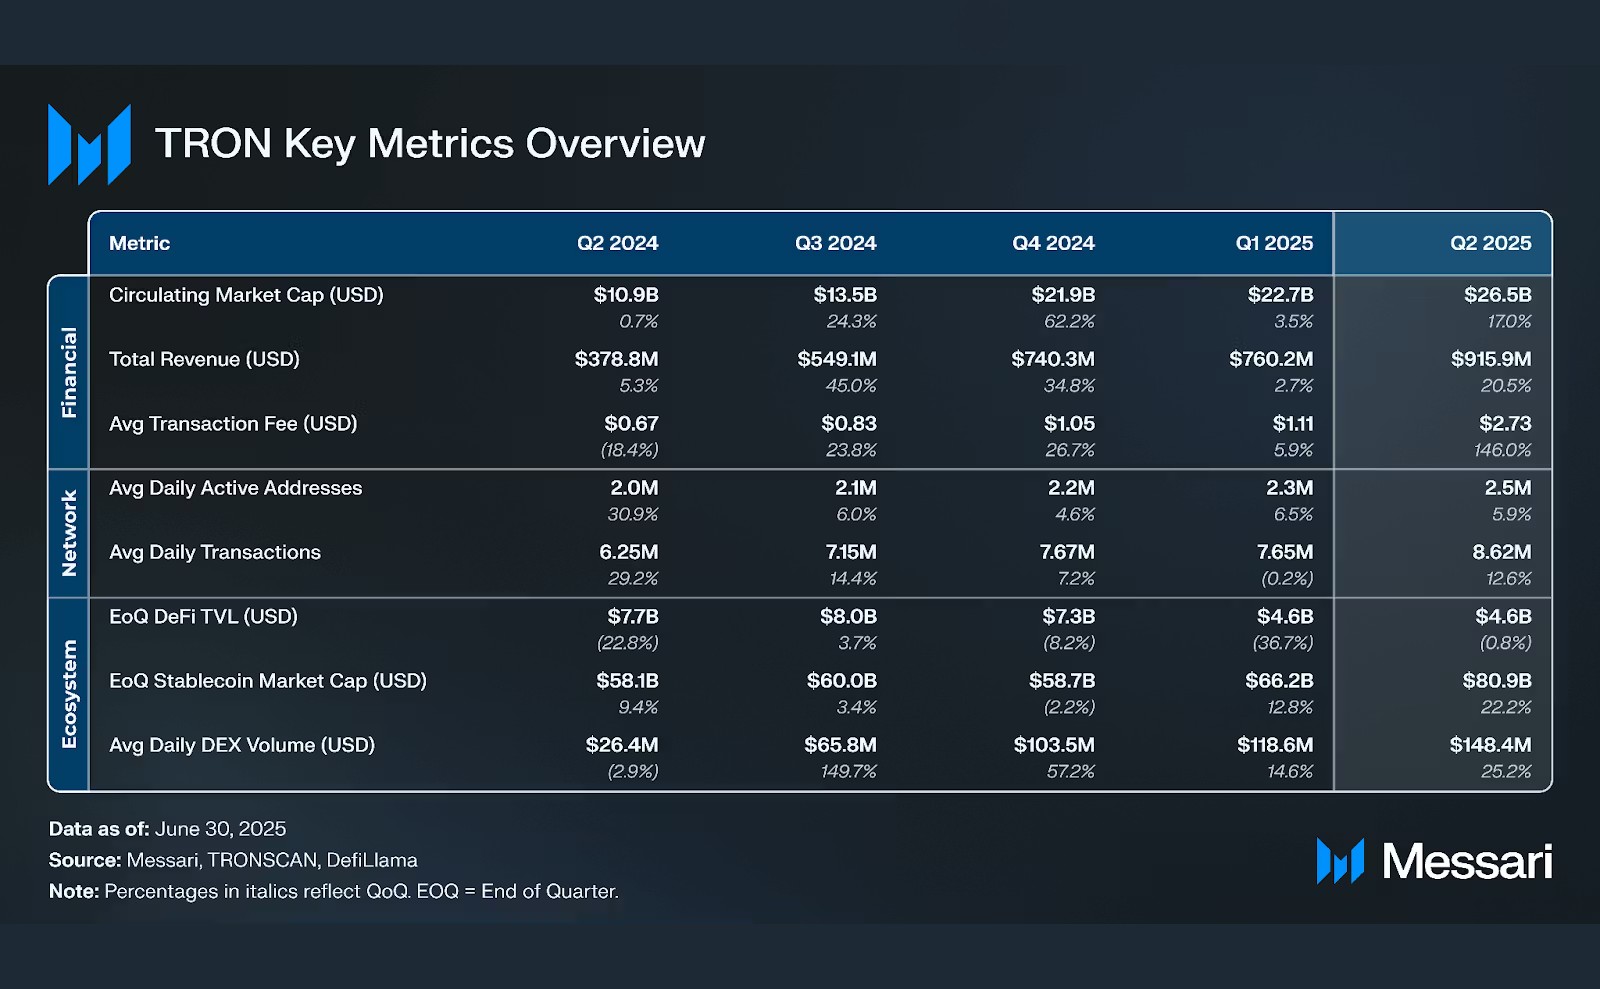The image size is (1600, 989).
Task: Click the Total Revenue (USD) row label
Action: click(x=204, y=359)
